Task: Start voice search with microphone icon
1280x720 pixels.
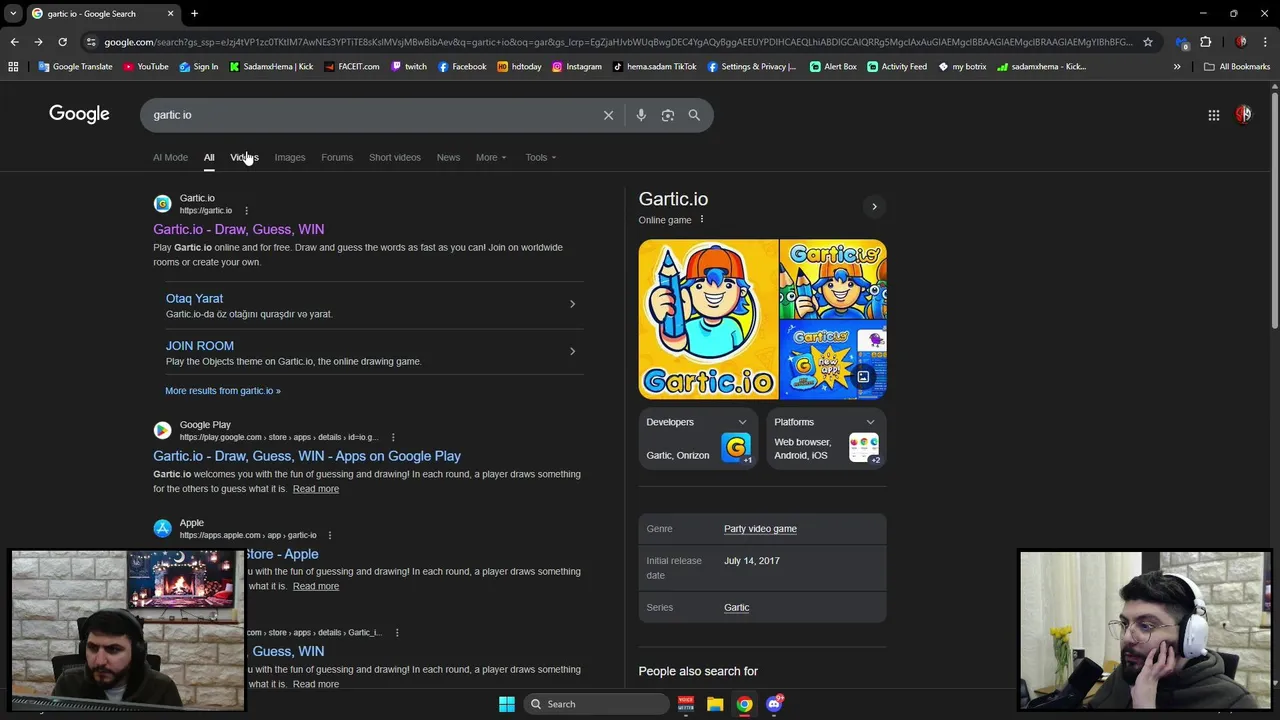Action: pyautogui.click(x=641, y=115)
